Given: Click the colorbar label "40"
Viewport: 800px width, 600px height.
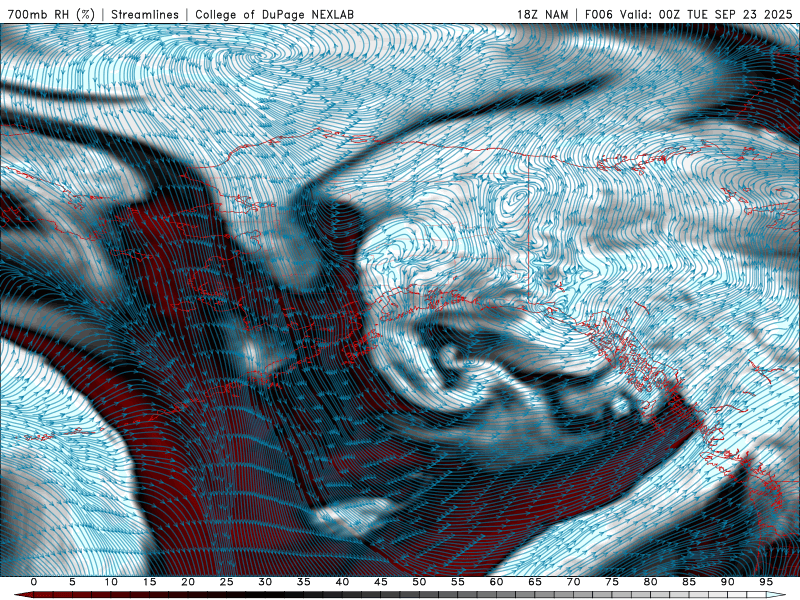Looking at the screenshot, I should pos(342,582).
